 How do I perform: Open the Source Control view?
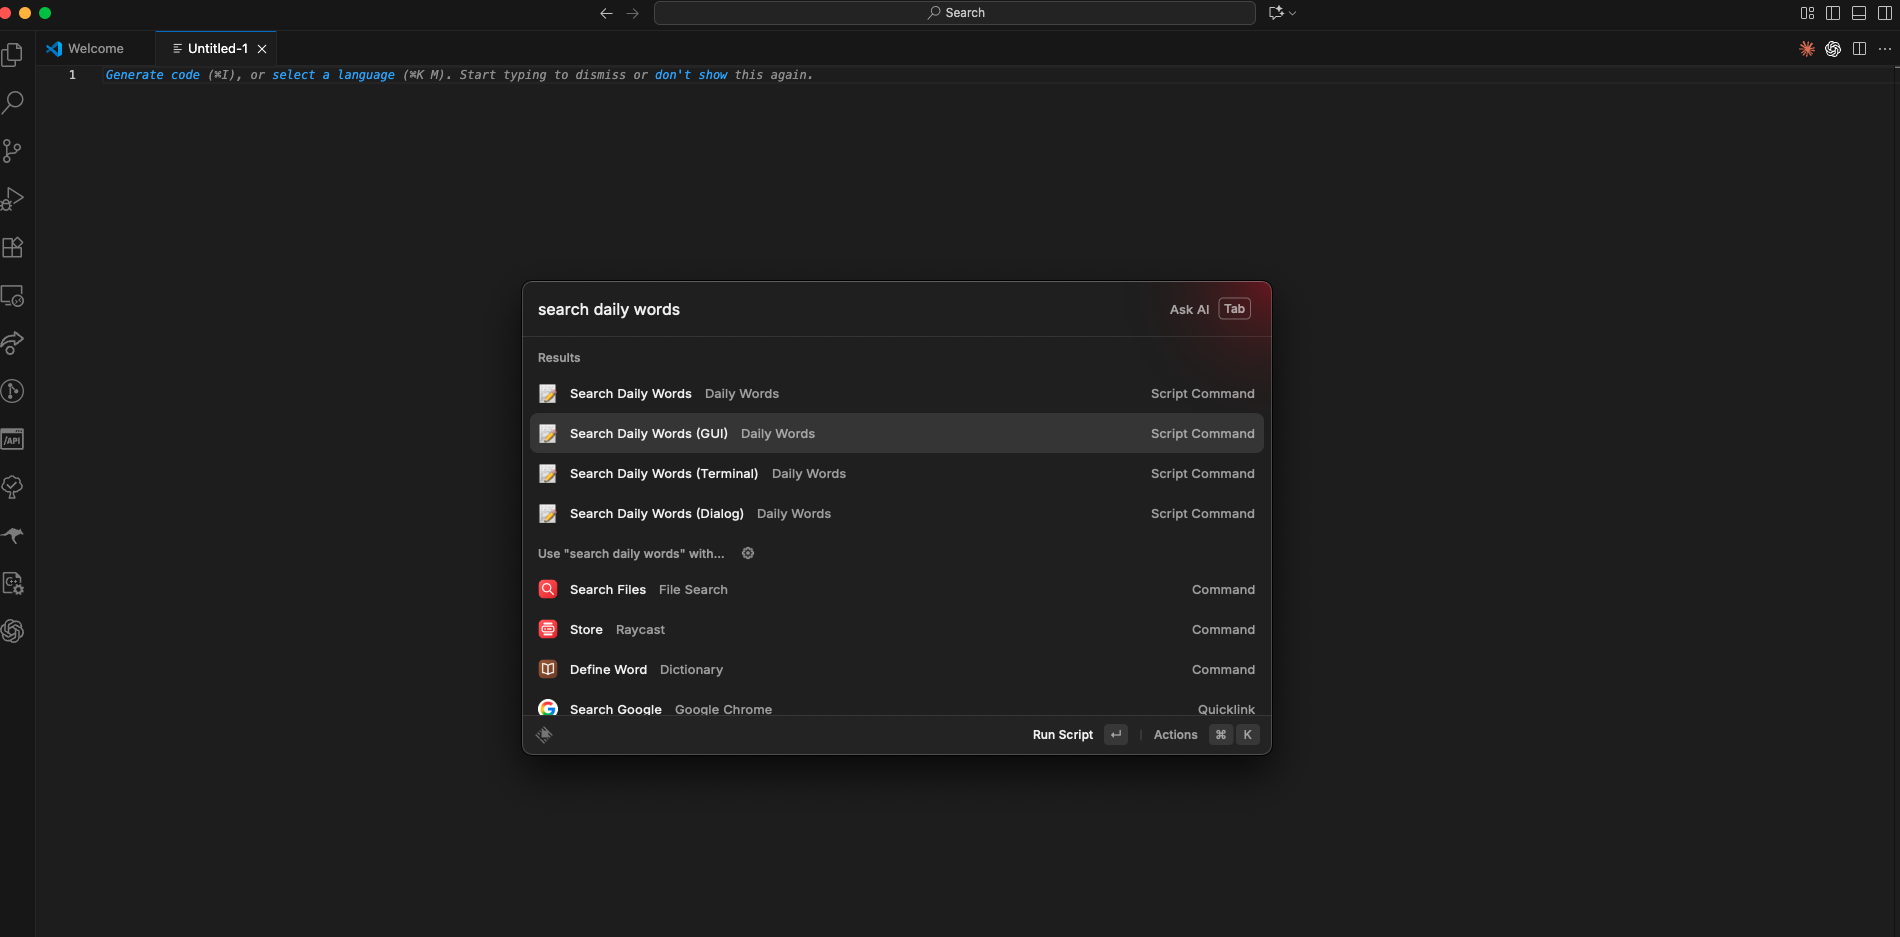click(13, 150)
